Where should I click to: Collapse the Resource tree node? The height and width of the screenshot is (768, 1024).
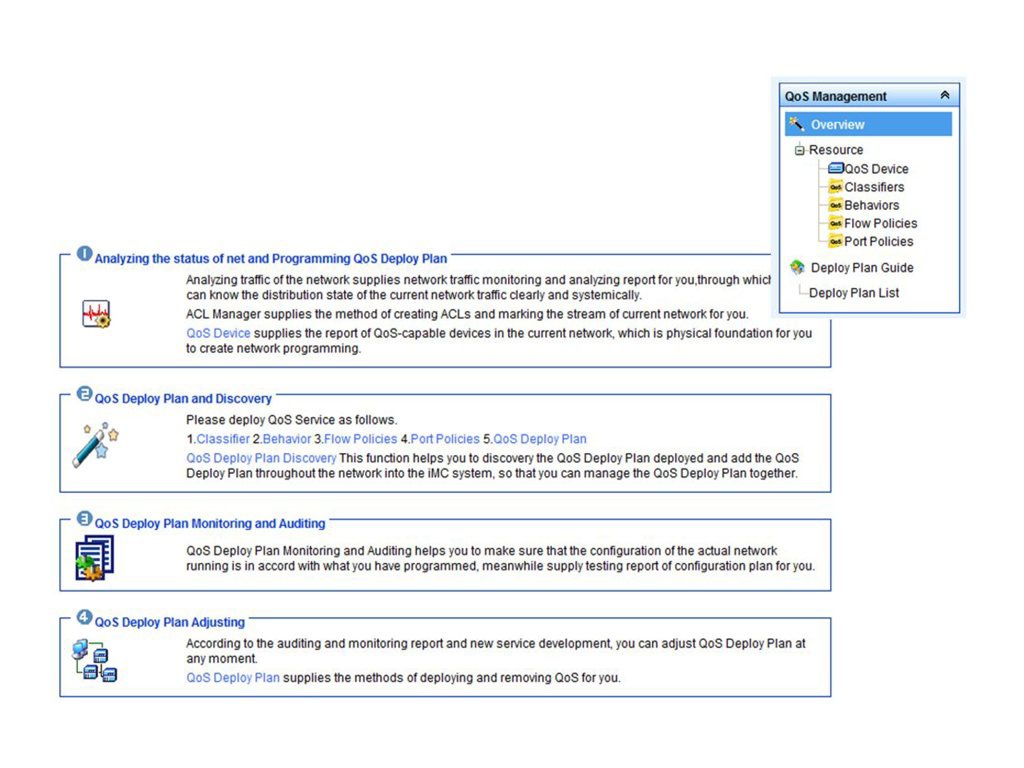pyautogui.click(x=799, y=150)
